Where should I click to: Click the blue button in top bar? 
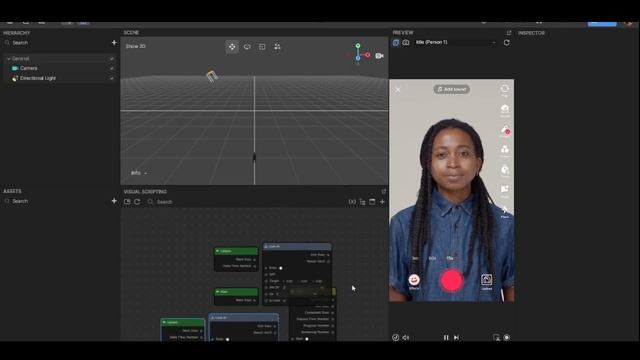(602, 24)
